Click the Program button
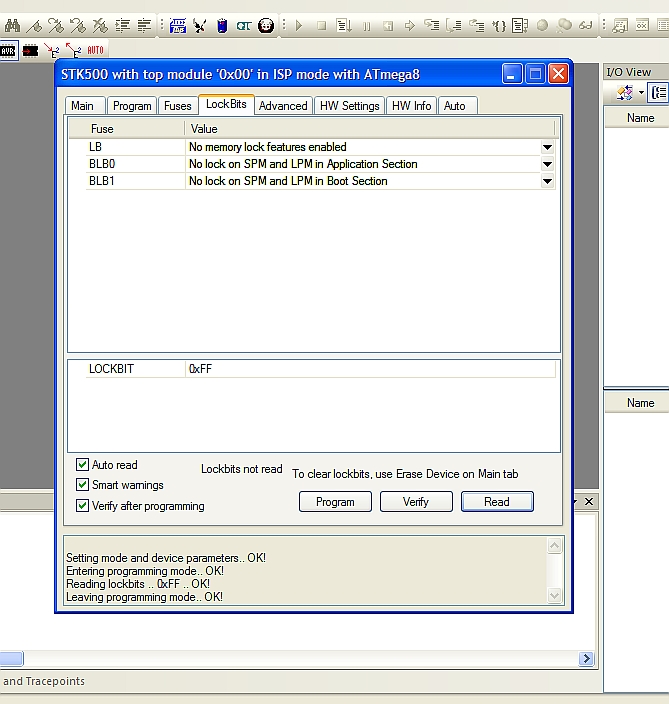Image resolution: width=669 pixels, height=704 pixels. [x=335, y=502]
